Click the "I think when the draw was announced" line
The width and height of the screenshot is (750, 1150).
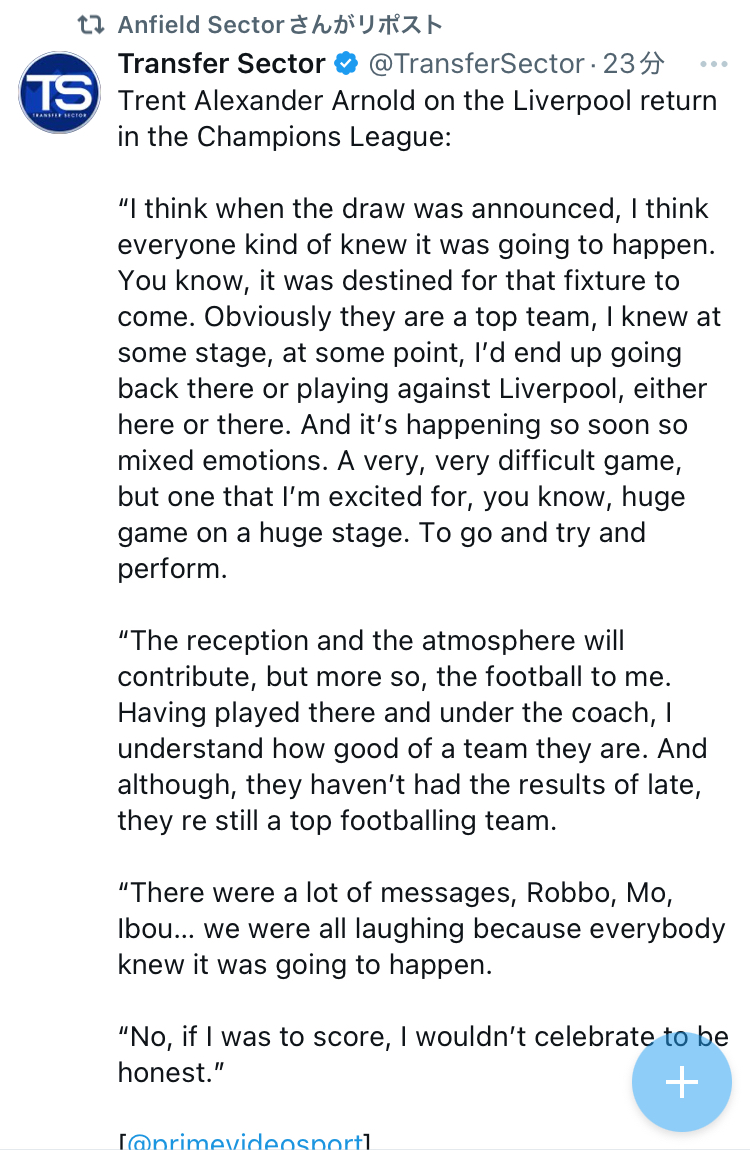[x=413, y=209]
